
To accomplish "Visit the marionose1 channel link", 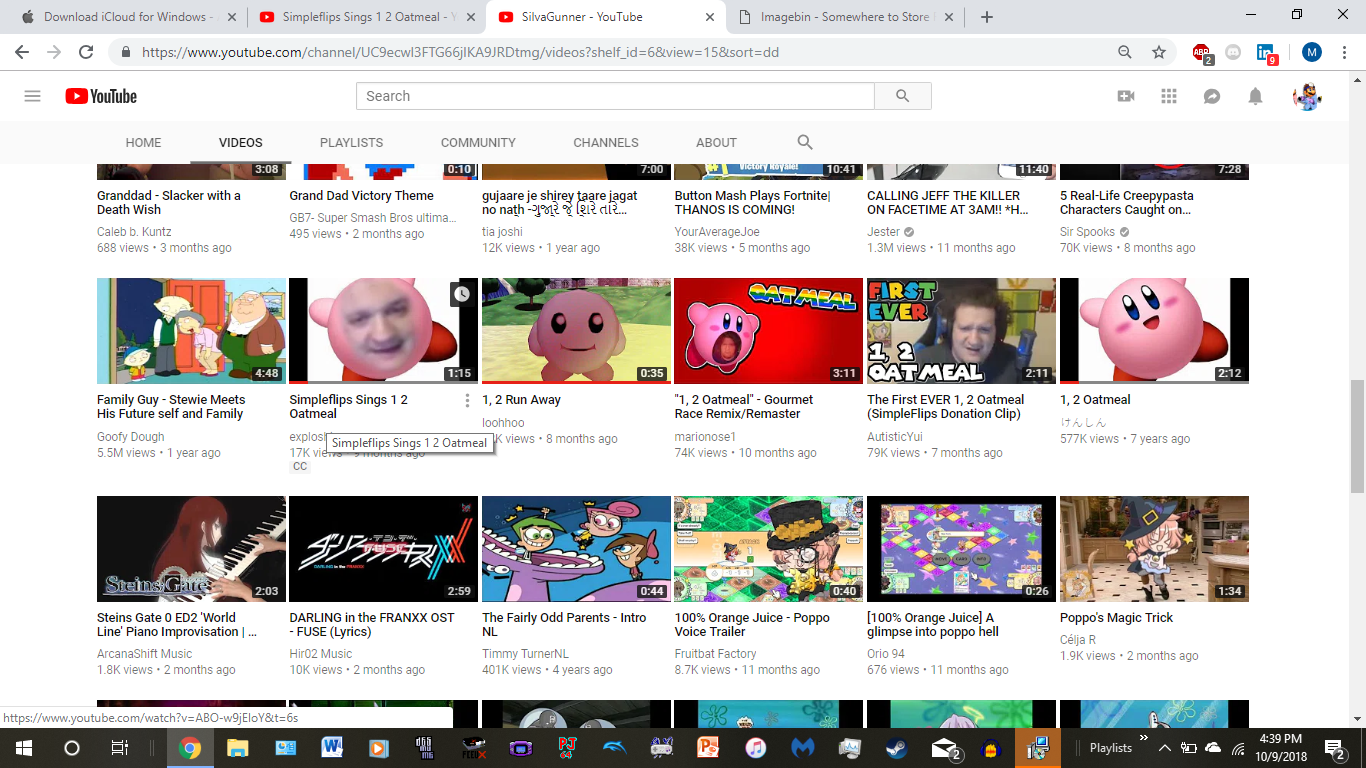I will (x=704, y=437).
